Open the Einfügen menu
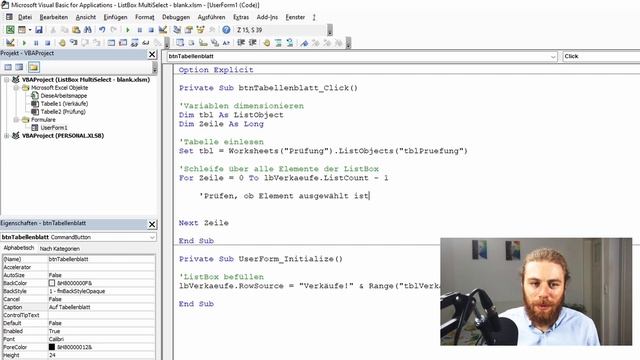640x360 pixels. [116, 17]
